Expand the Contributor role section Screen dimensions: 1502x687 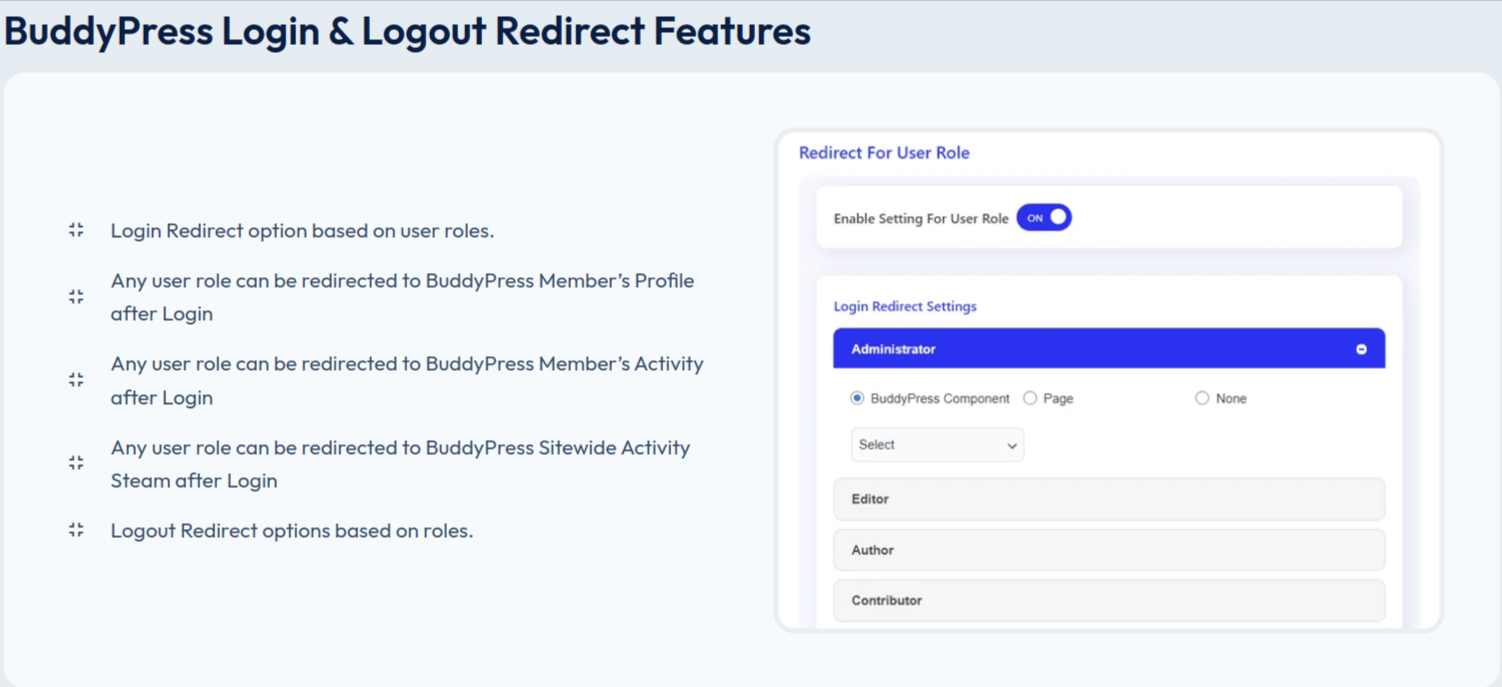point(1108,601)
